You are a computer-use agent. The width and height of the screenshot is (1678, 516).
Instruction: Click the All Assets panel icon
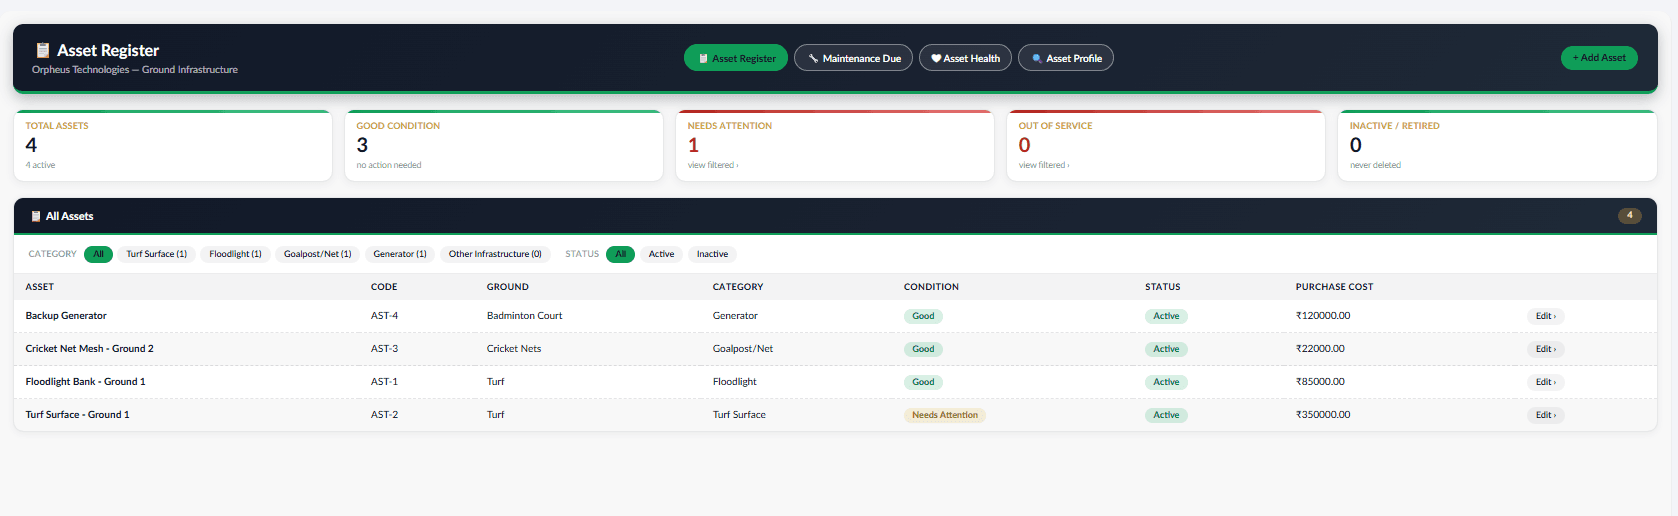(x=36, y=216)
